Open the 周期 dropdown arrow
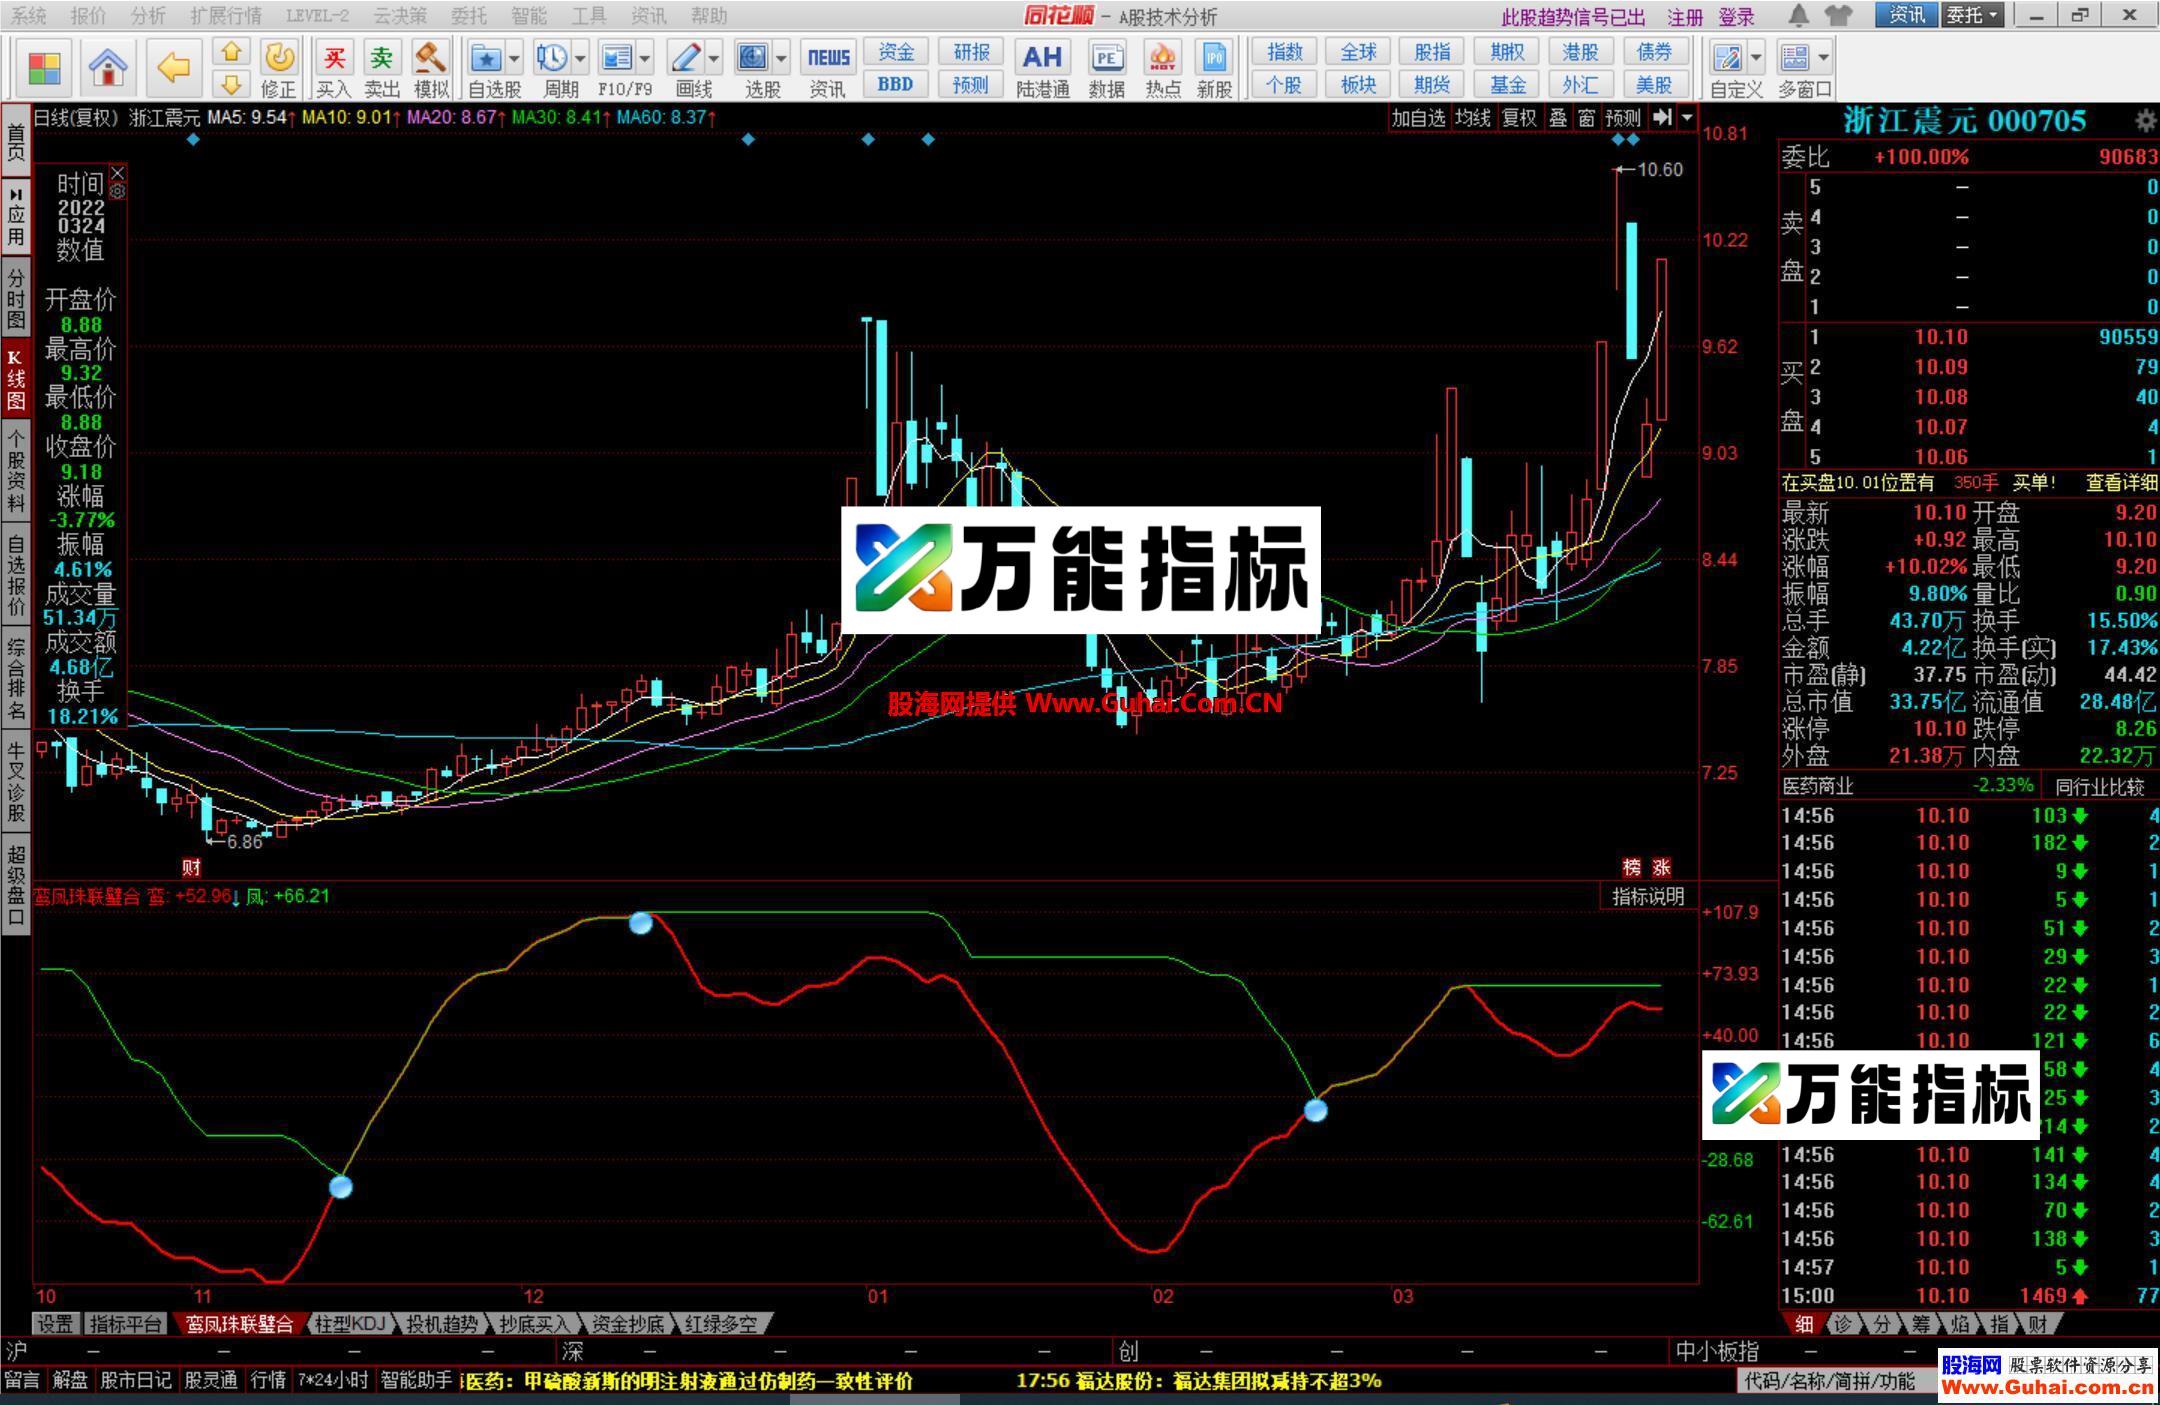2160x1405 pixels. tap(578, 58)
